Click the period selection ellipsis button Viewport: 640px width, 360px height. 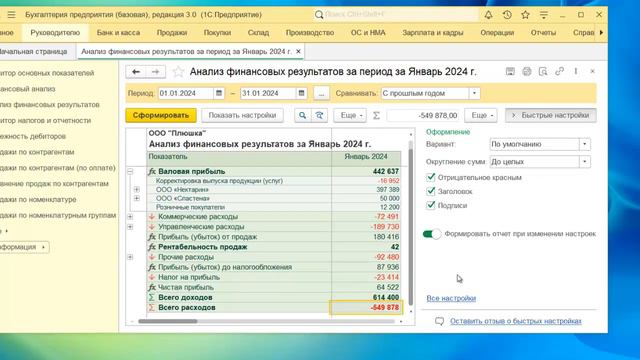321,93
